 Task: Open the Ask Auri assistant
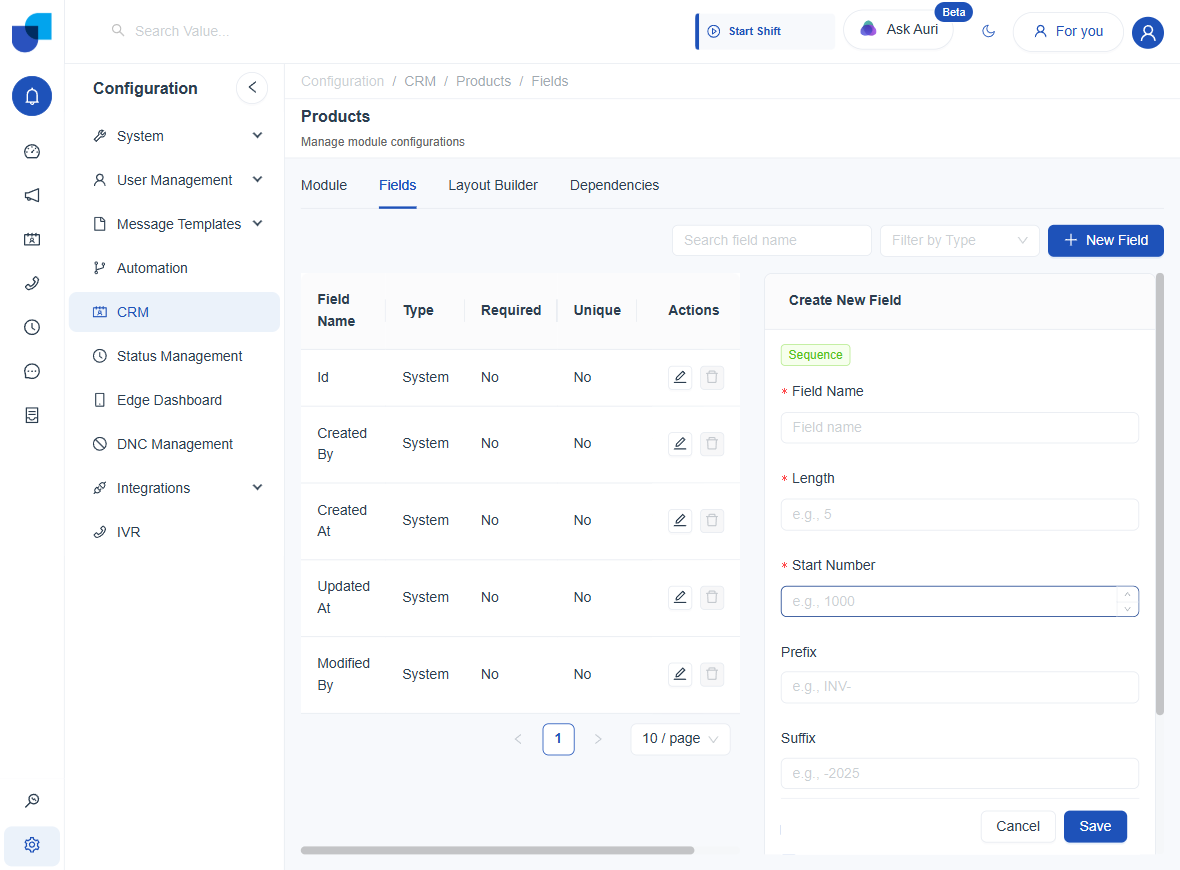(899, 30)
